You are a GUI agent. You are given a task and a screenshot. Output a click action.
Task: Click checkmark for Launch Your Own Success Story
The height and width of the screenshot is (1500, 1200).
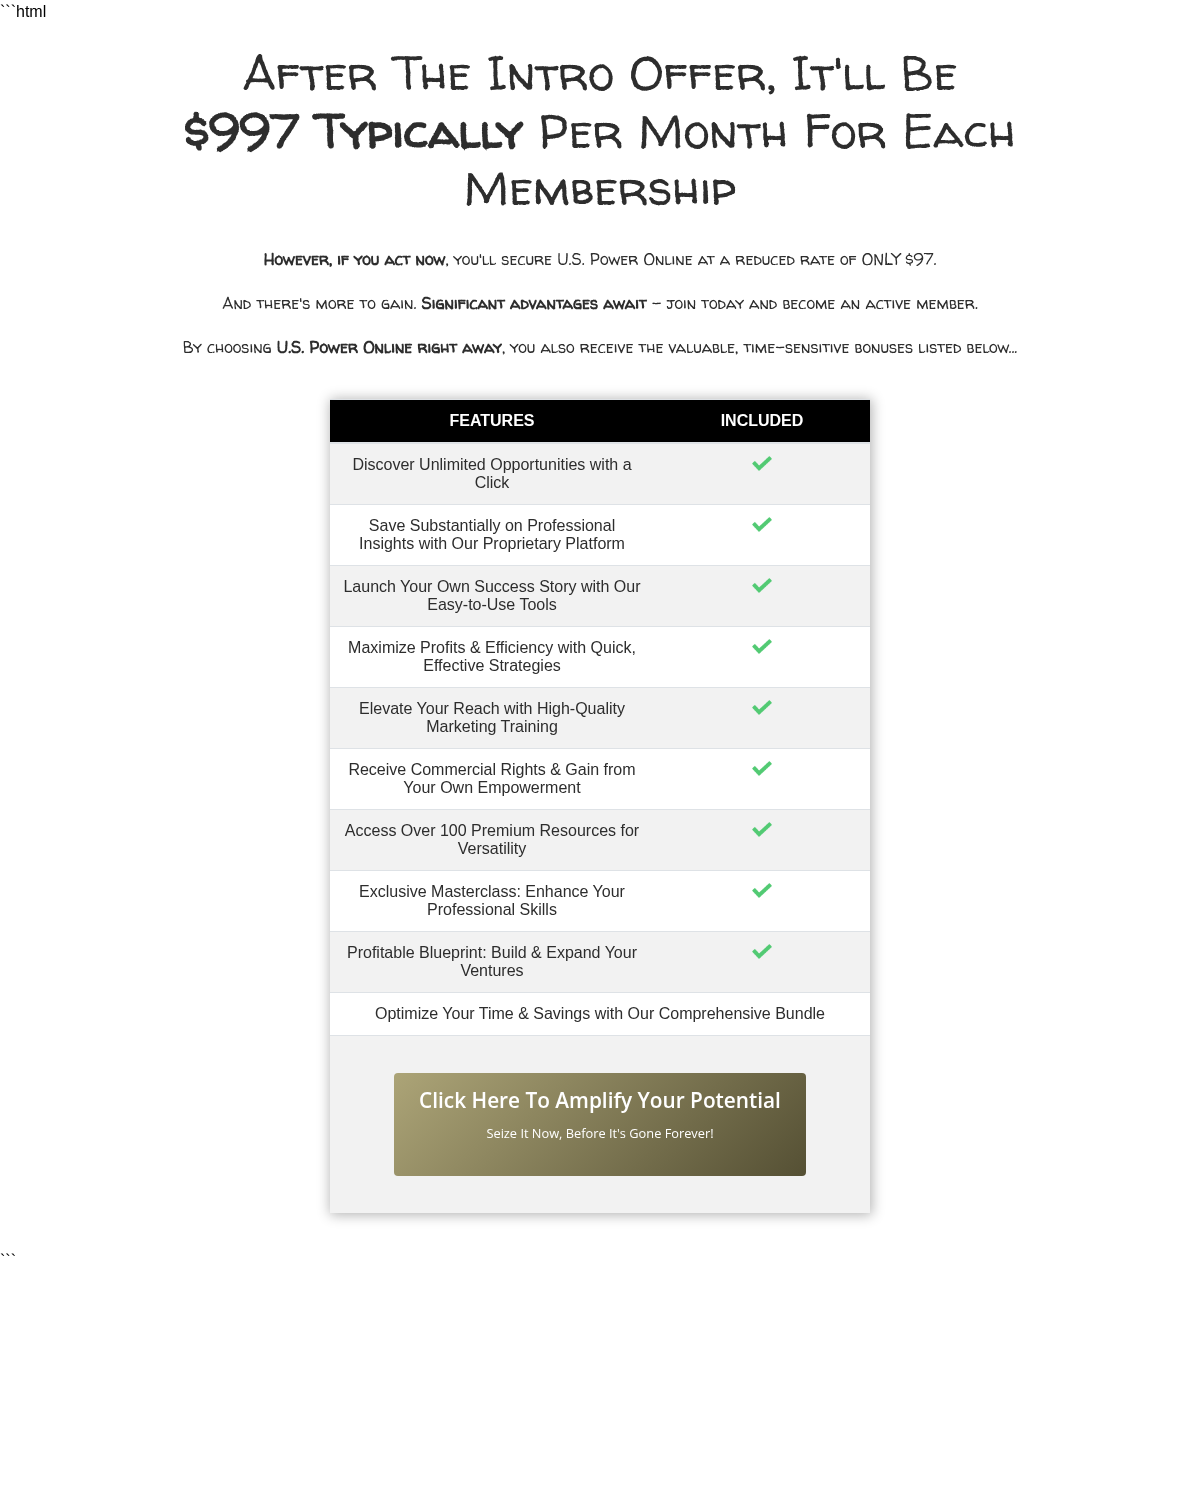coord(762,586)
